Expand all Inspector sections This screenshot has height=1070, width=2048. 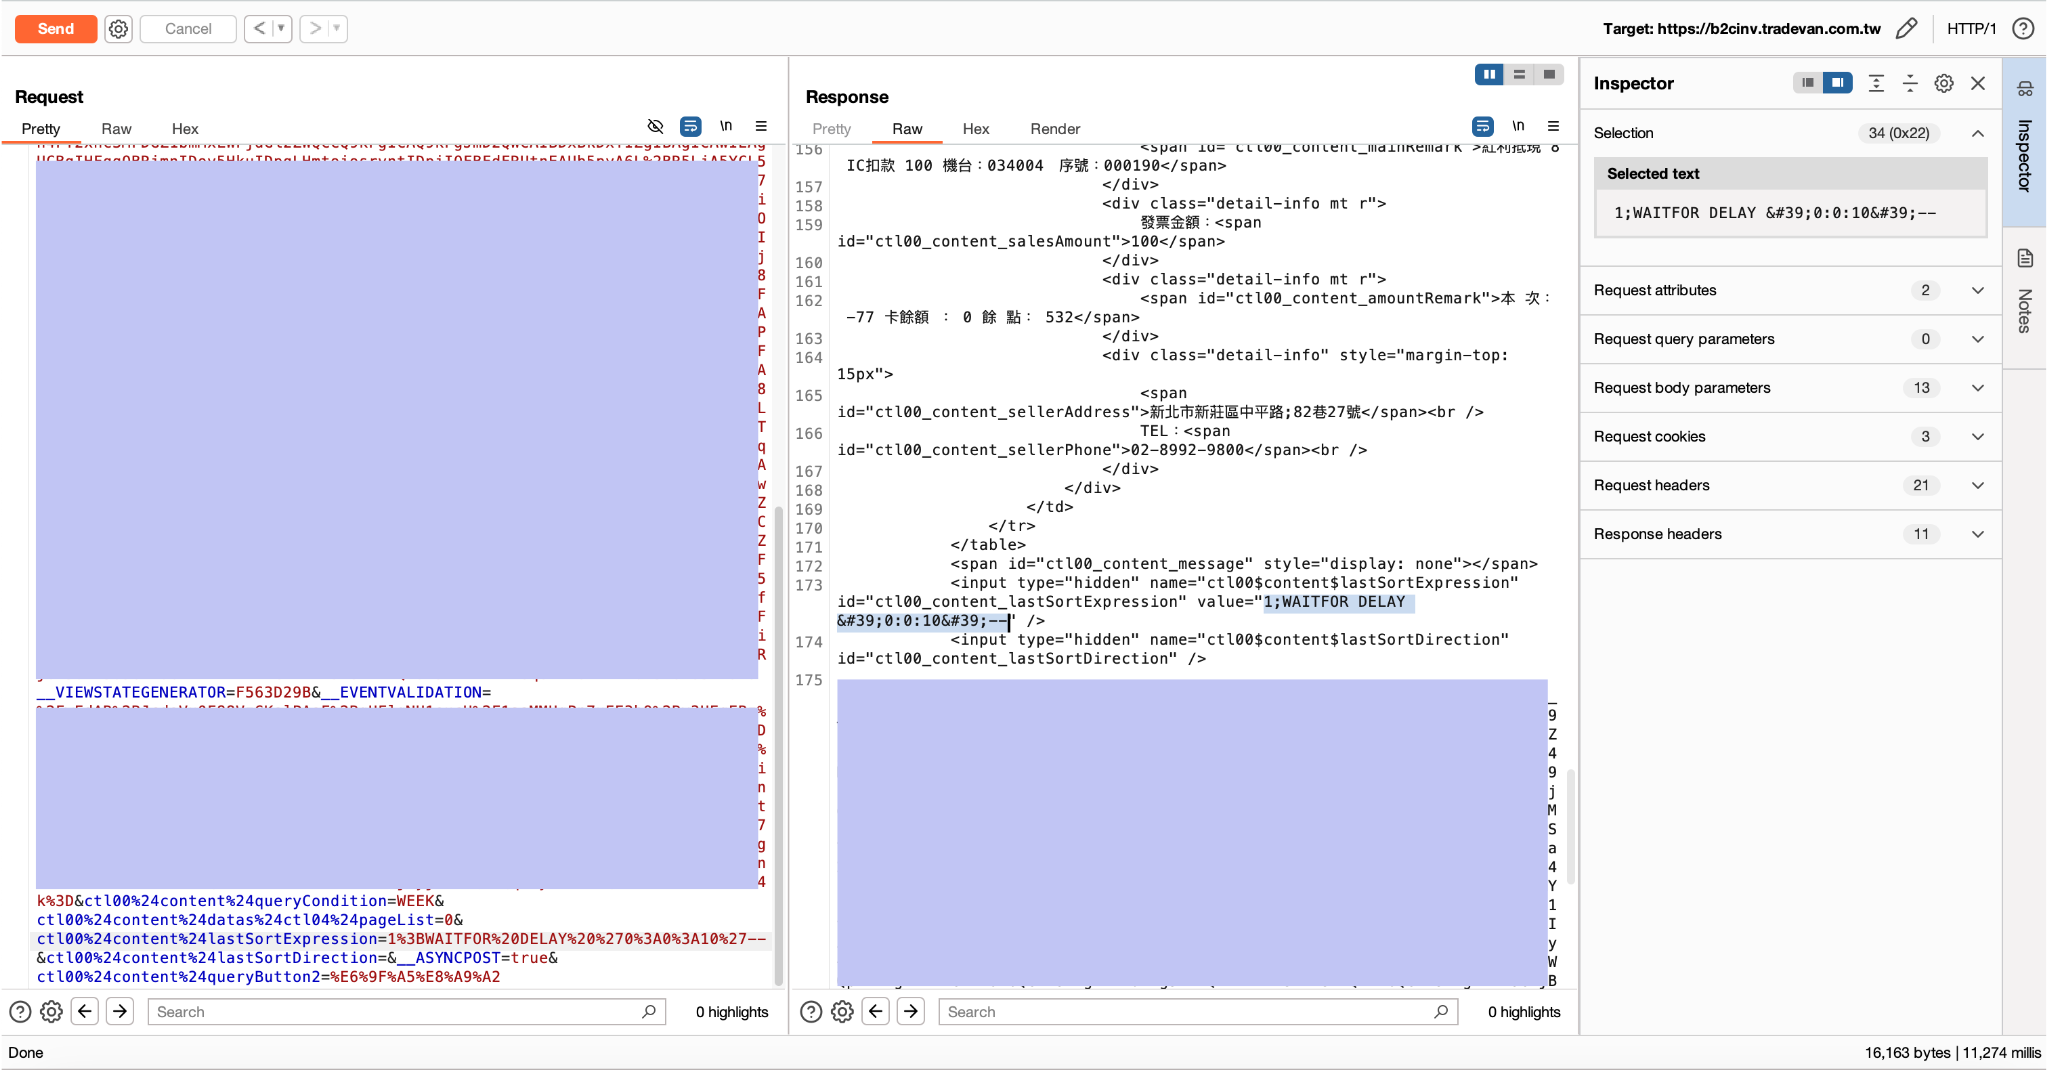click(1876, 83)
